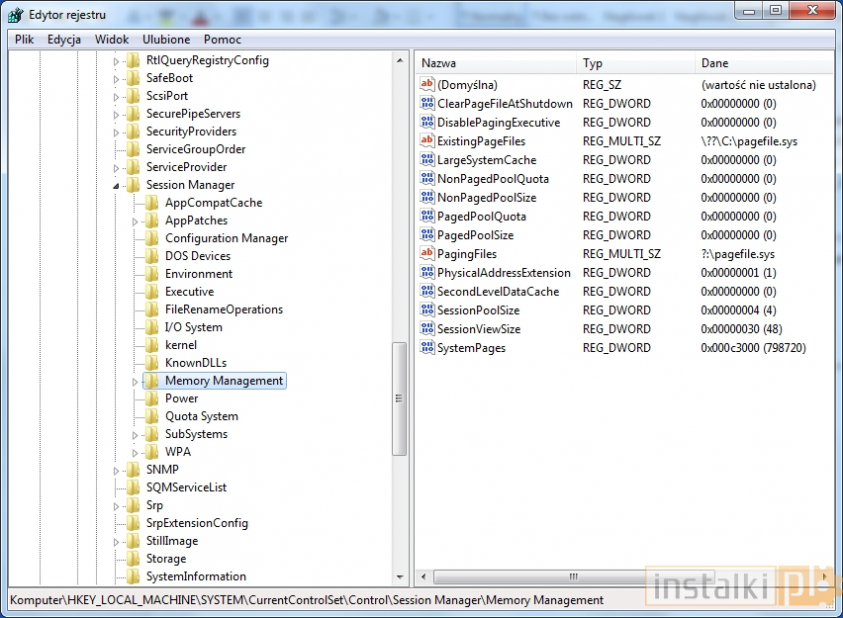Collapse the Session Manager tree node
Viewport: 843px width, 618px height.
(x=116, y=185)
